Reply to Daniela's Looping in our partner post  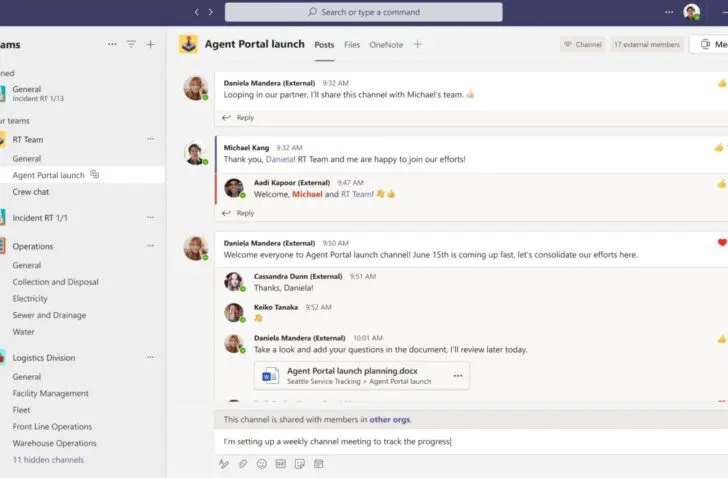click(238, 118)
